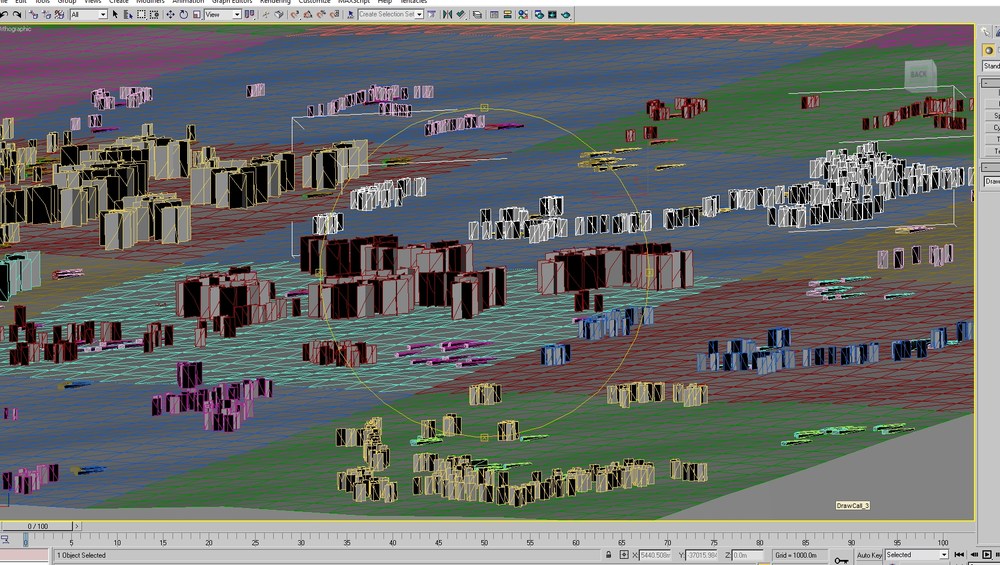Open the Rendering menu

tap(275, 2)
